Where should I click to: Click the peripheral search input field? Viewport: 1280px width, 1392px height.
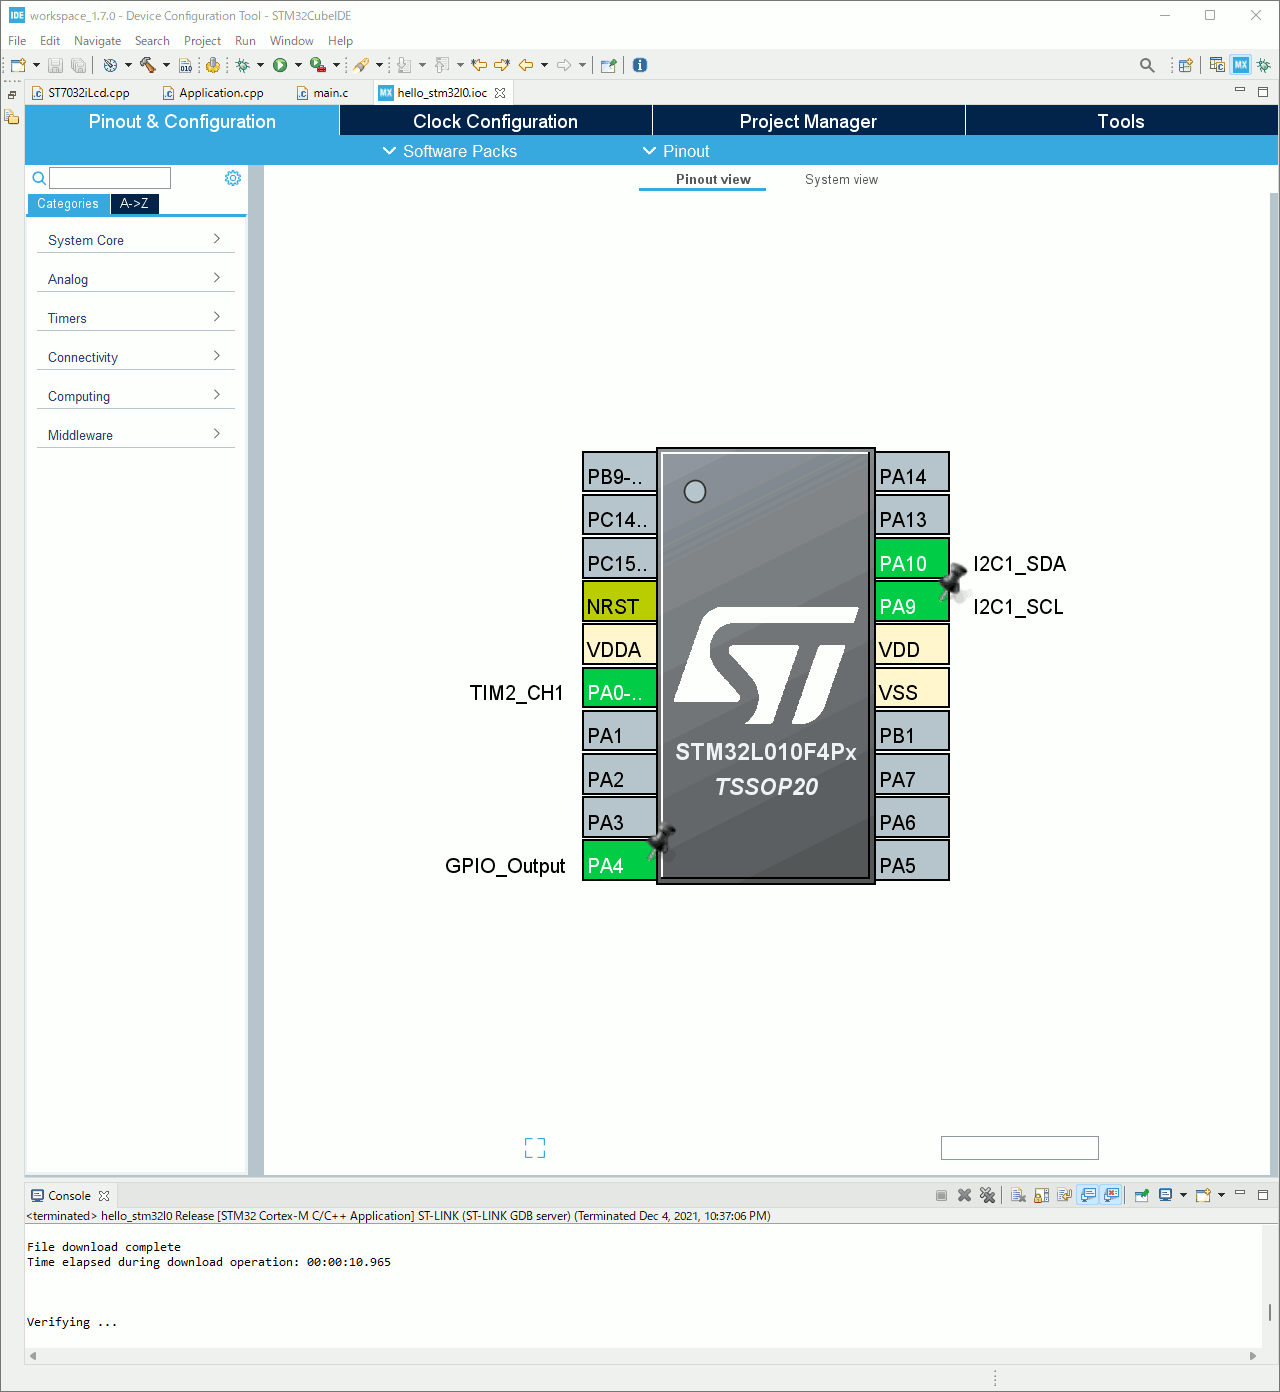110,178
